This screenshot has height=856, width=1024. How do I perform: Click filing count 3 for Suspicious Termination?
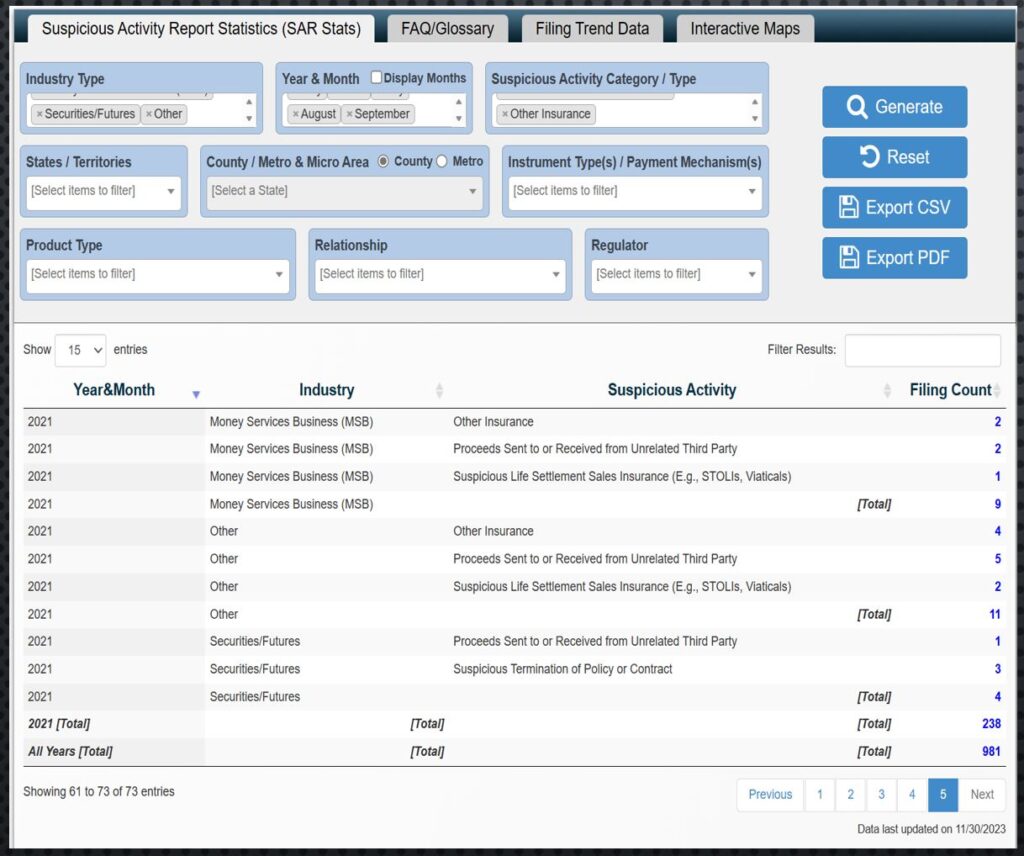click(997, 669)
